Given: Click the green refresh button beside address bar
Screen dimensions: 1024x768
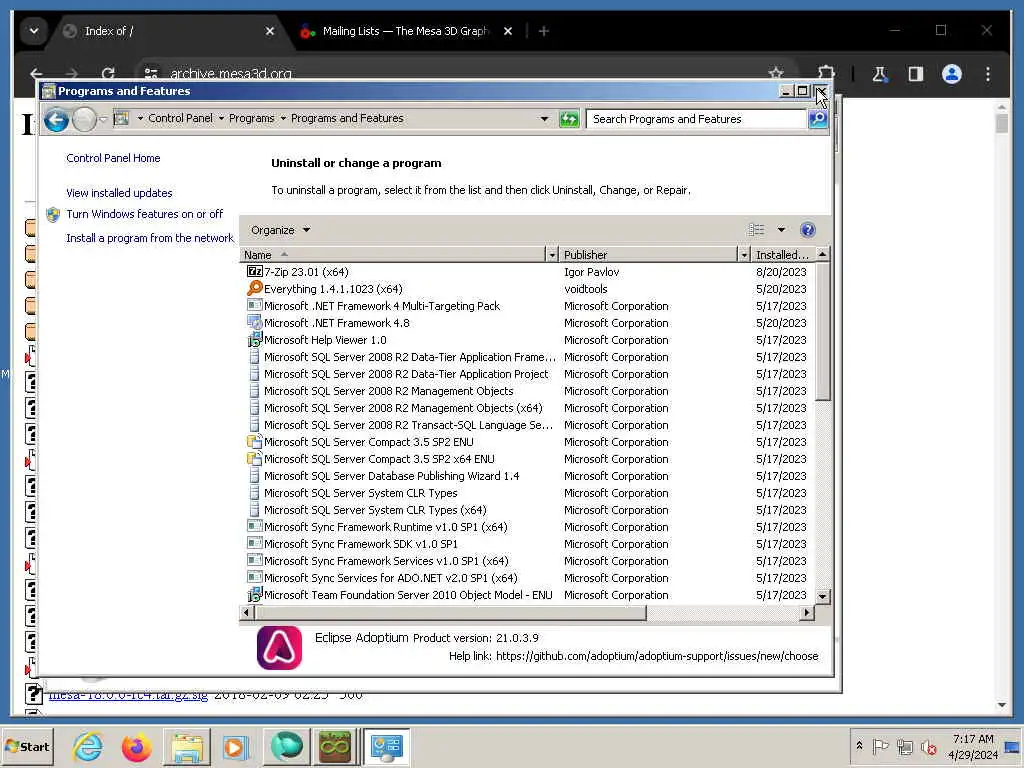Looking at the screenshot, I should 569,119.
